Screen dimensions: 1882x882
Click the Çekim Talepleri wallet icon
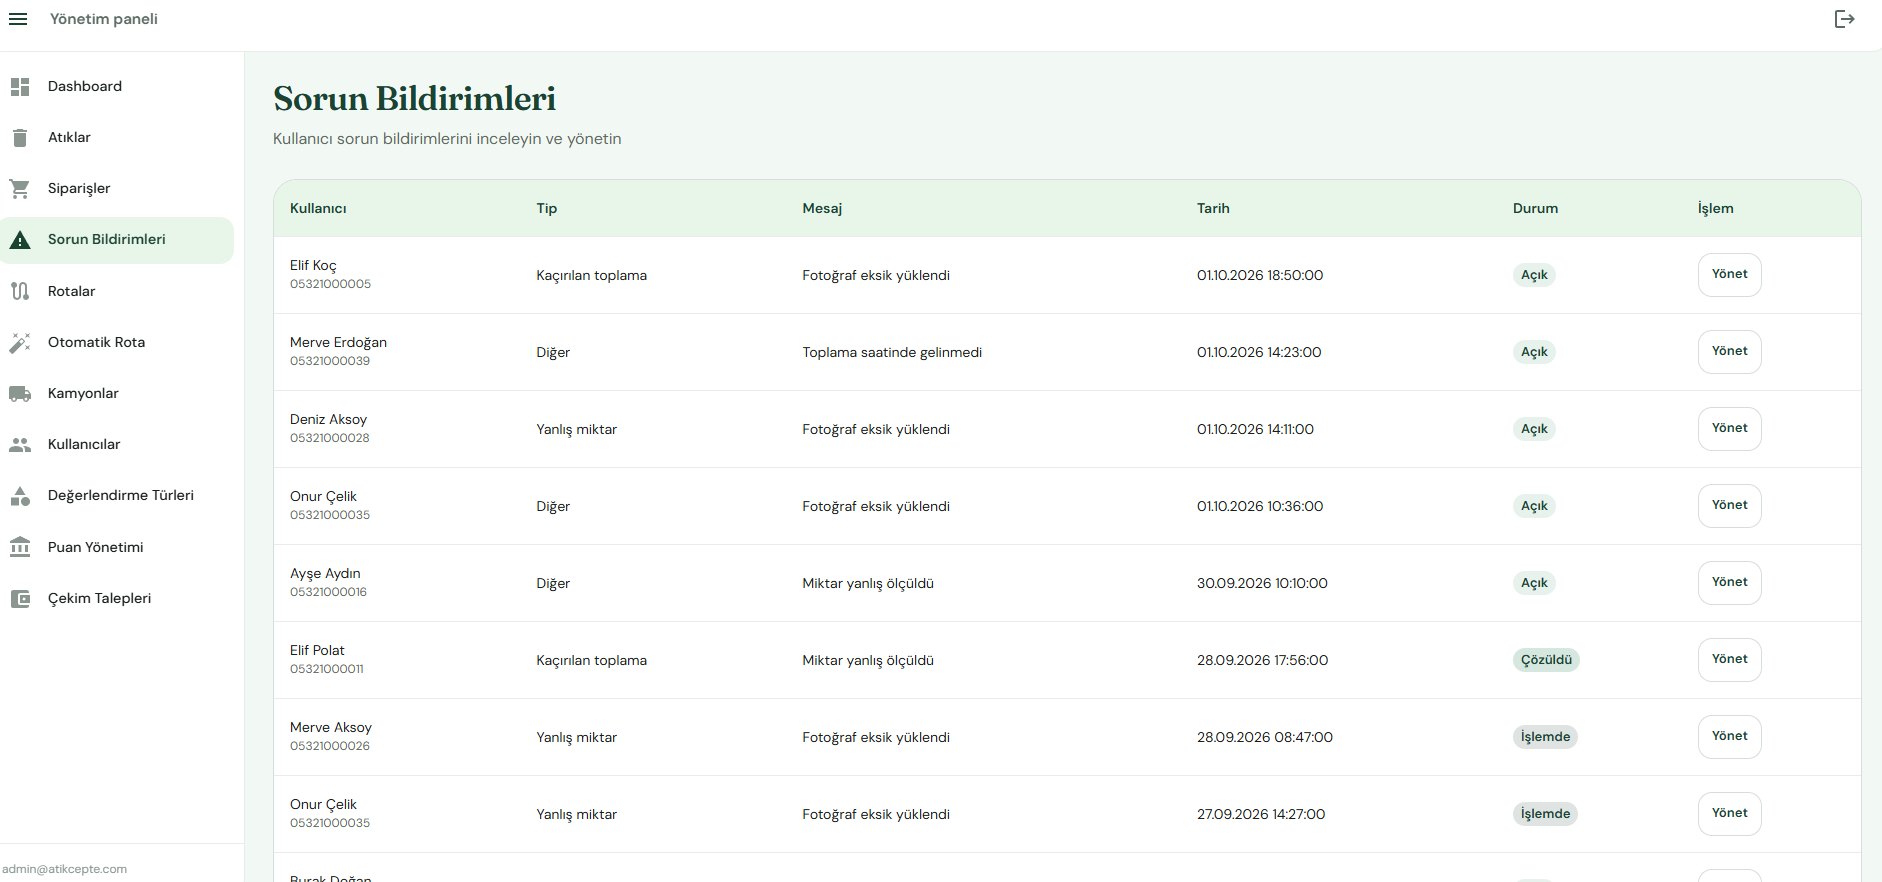tap(20, 599)
